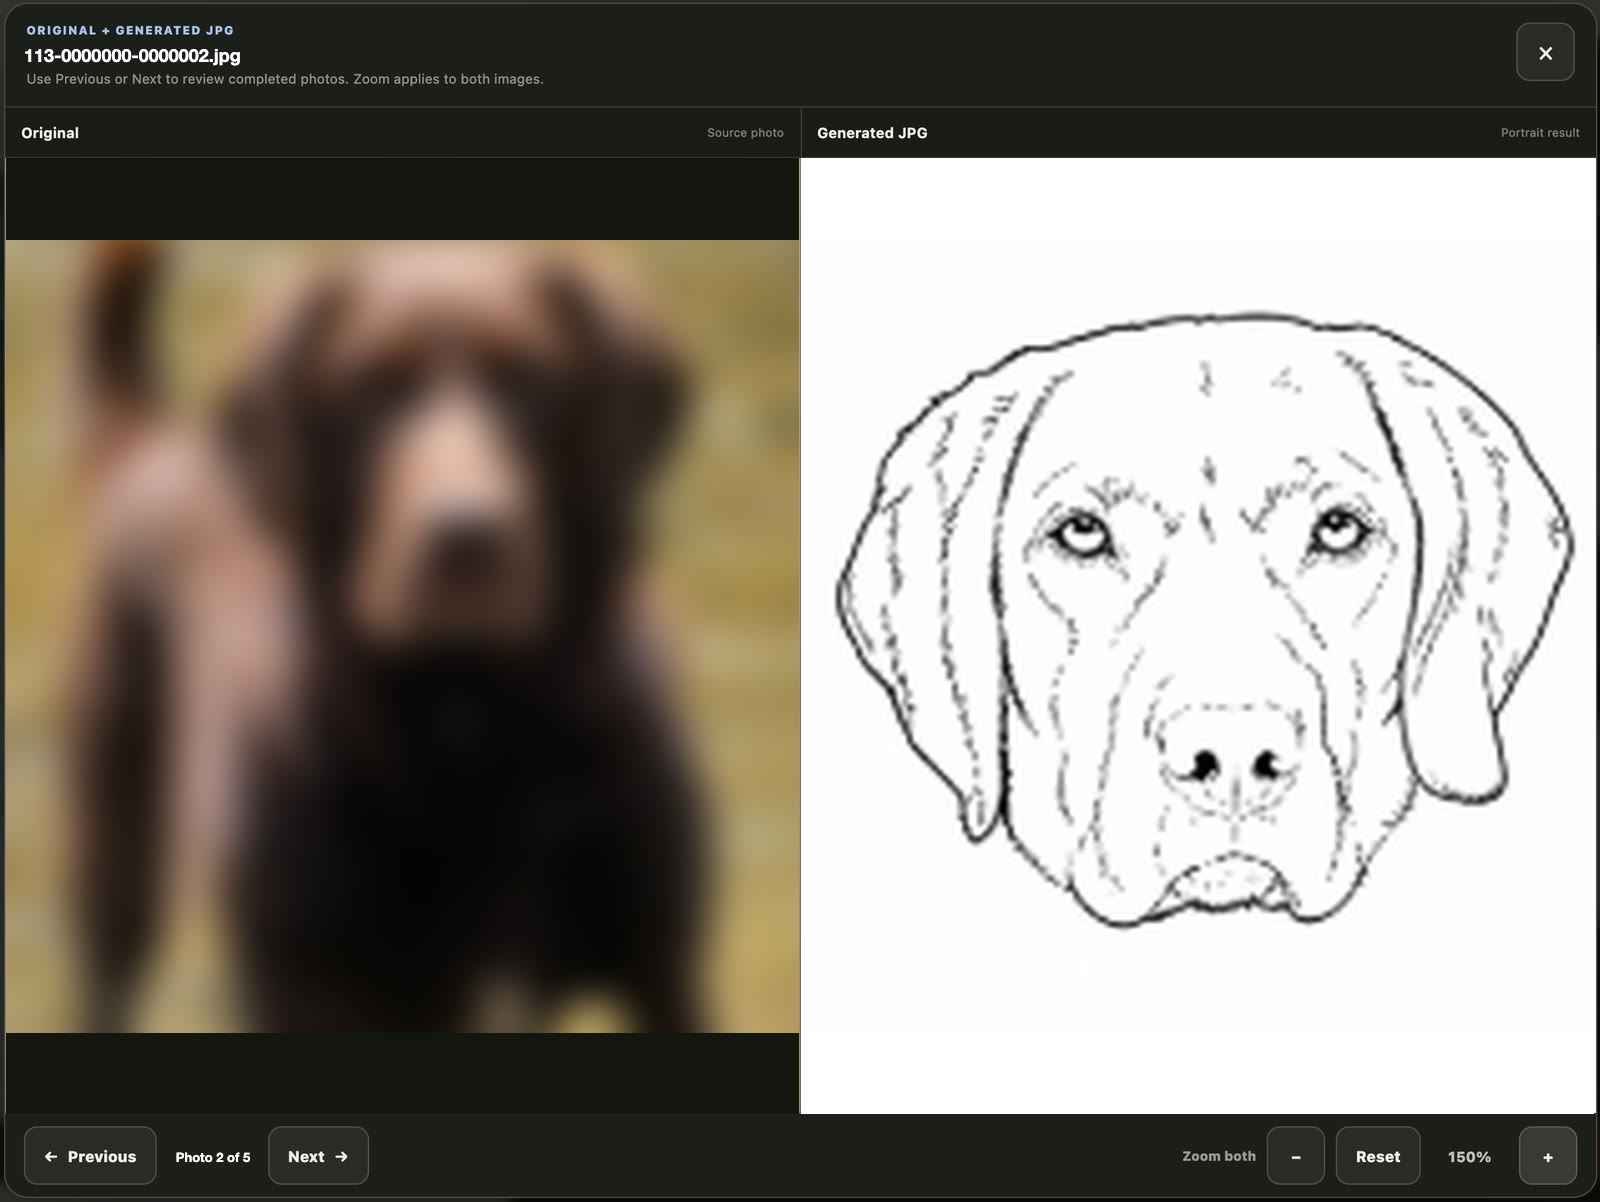Click the generated line-art dog portrait
Image resolution: width=1600 pixels, height=1202 pixels.
[1198, 636]
